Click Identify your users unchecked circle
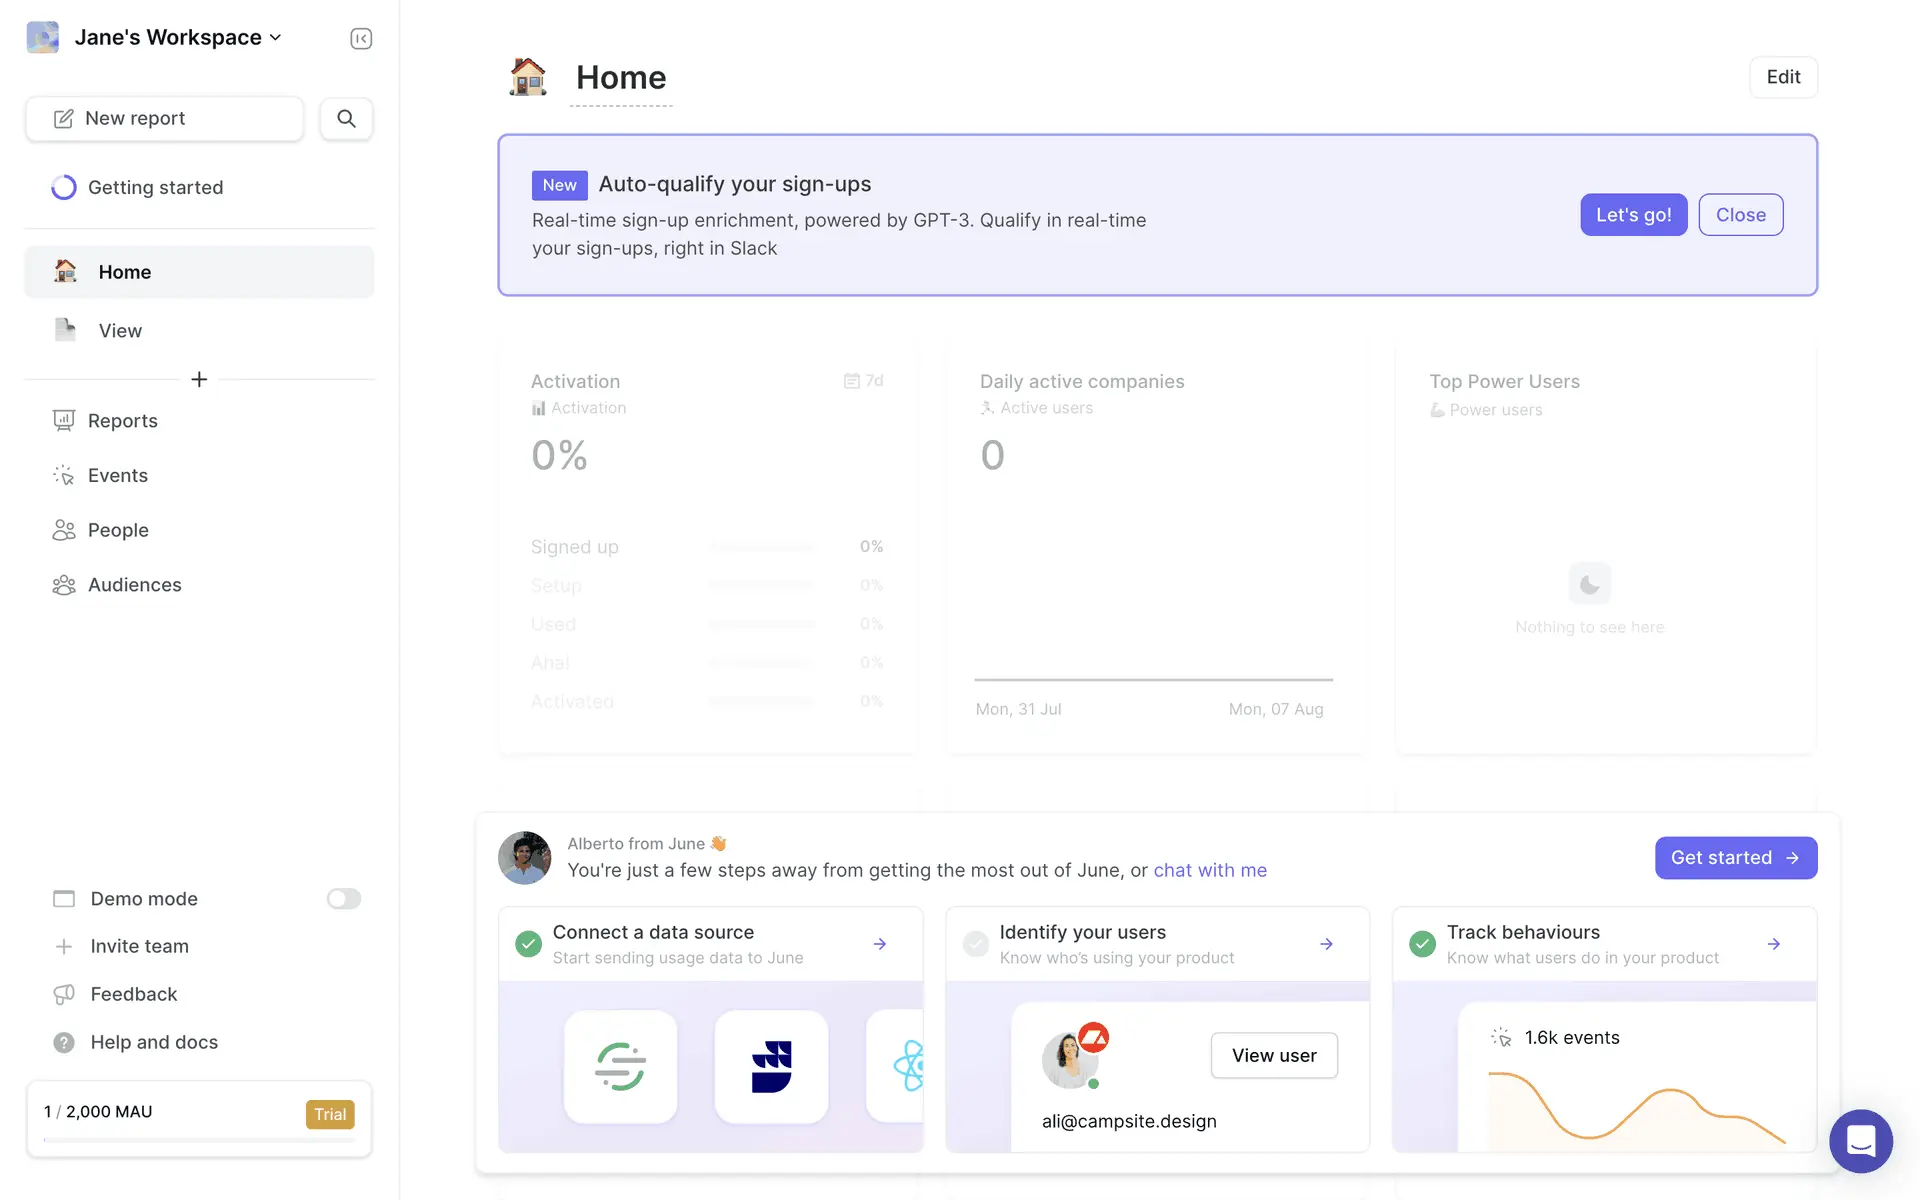This screenshot has height=1200, width=1920. (975, 944)
